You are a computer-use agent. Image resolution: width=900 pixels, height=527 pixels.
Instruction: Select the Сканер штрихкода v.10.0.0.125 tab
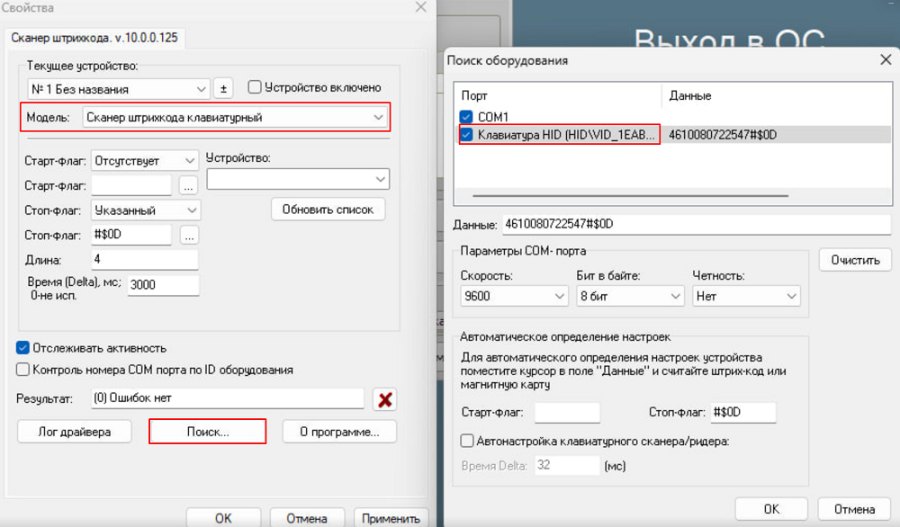94,38
